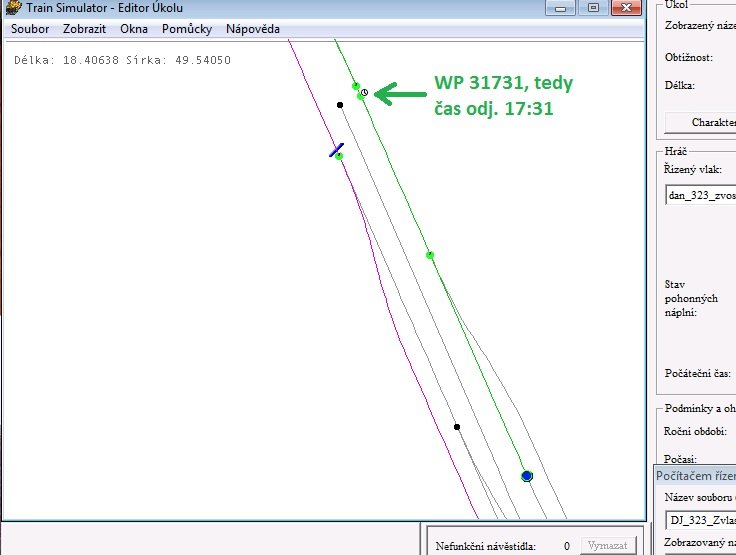Open the Okna menu
Image resolution: width=736 pixels, height=555 pixels.
(134, 29)
